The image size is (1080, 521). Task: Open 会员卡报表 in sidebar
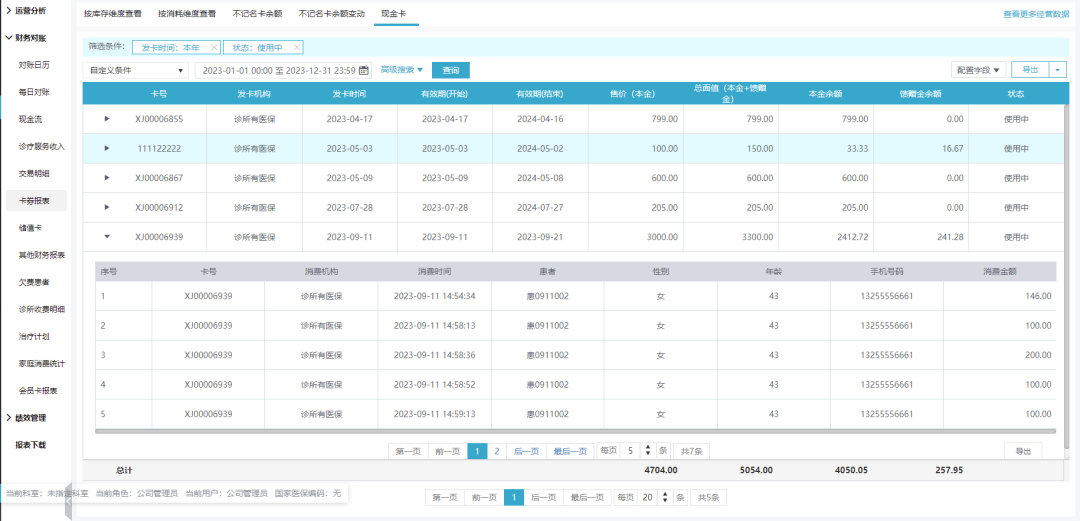coord(38,391)
